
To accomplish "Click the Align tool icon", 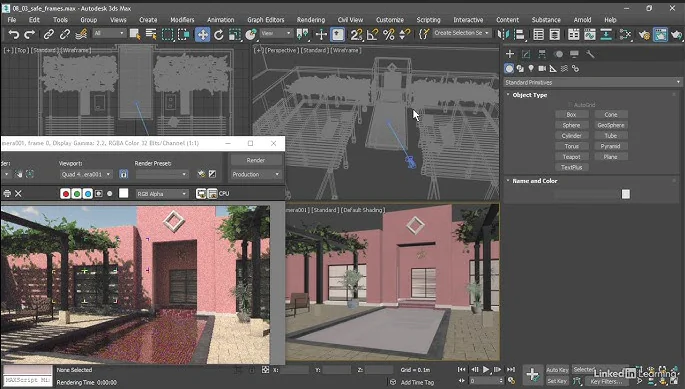I will click(519, 34).
